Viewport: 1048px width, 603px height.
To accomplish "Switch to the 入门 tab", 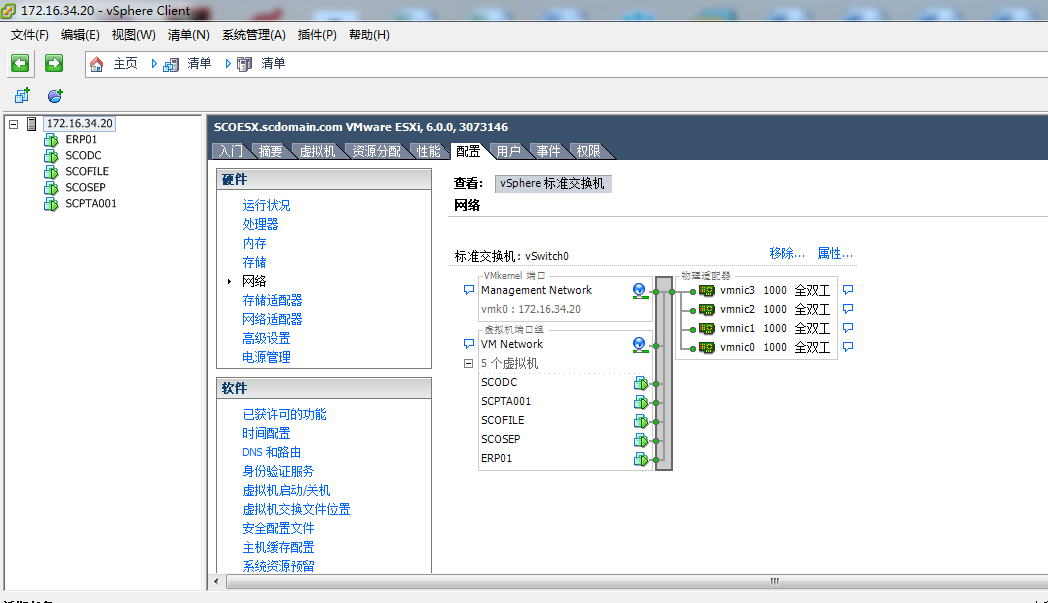I will [231, 151].
